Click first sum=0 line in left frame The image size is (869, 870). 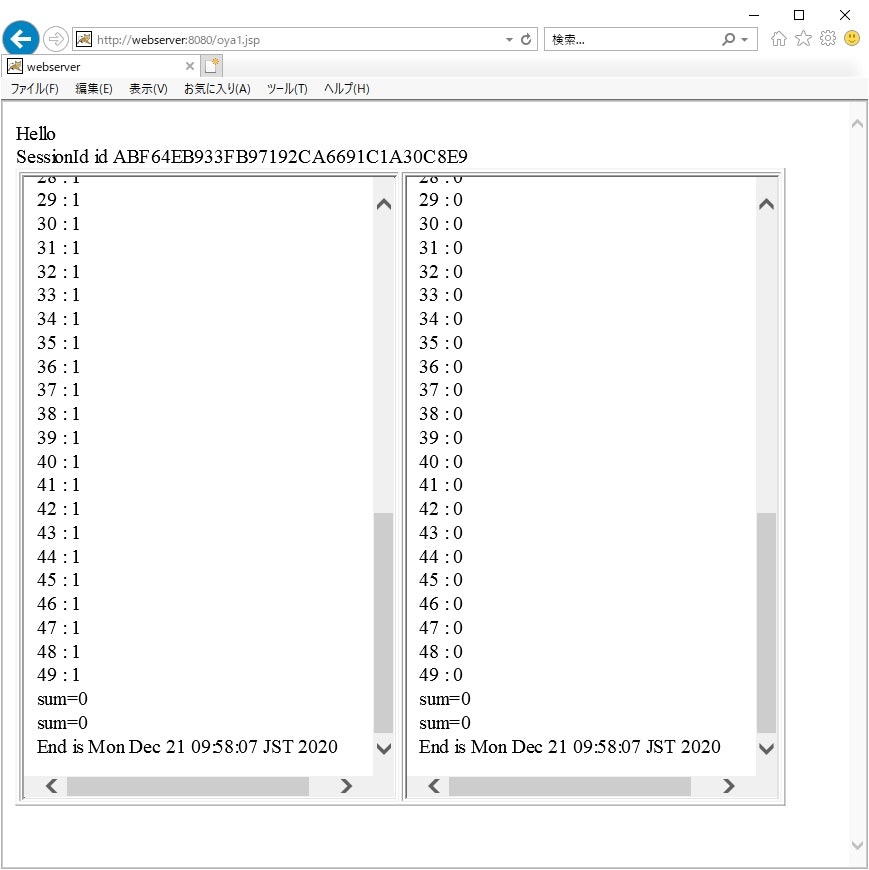pos(62,699)
